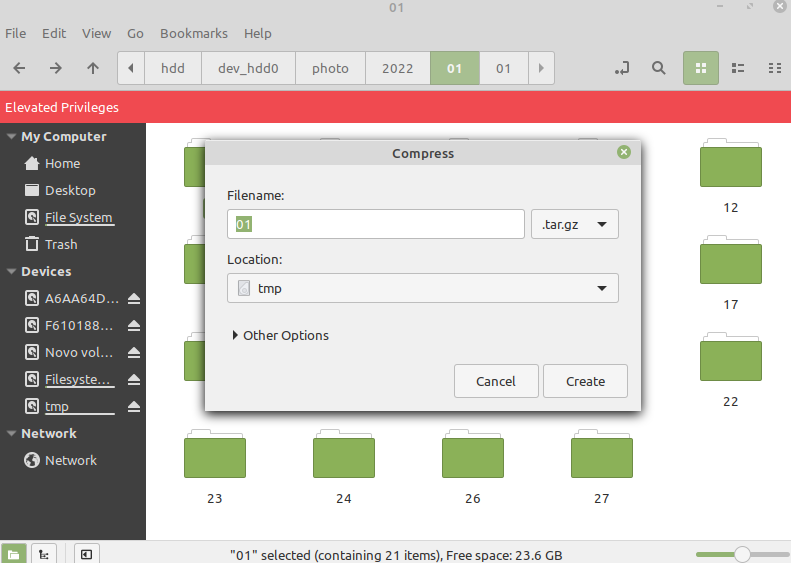791x563 pixels.
Task: Open the F610188... drive
Action: point(69,326)
